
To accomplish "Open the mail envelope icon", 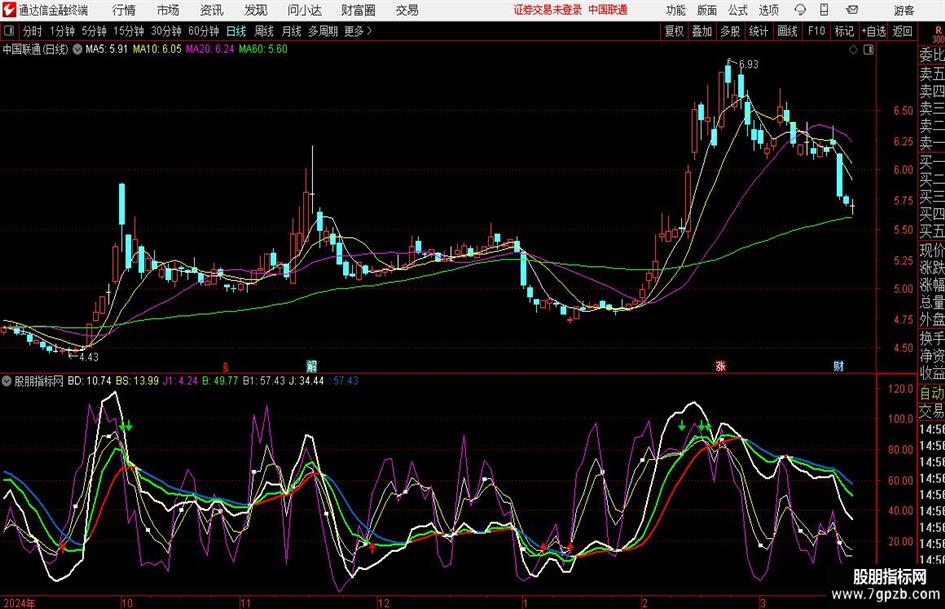I will tap(852, 10).
